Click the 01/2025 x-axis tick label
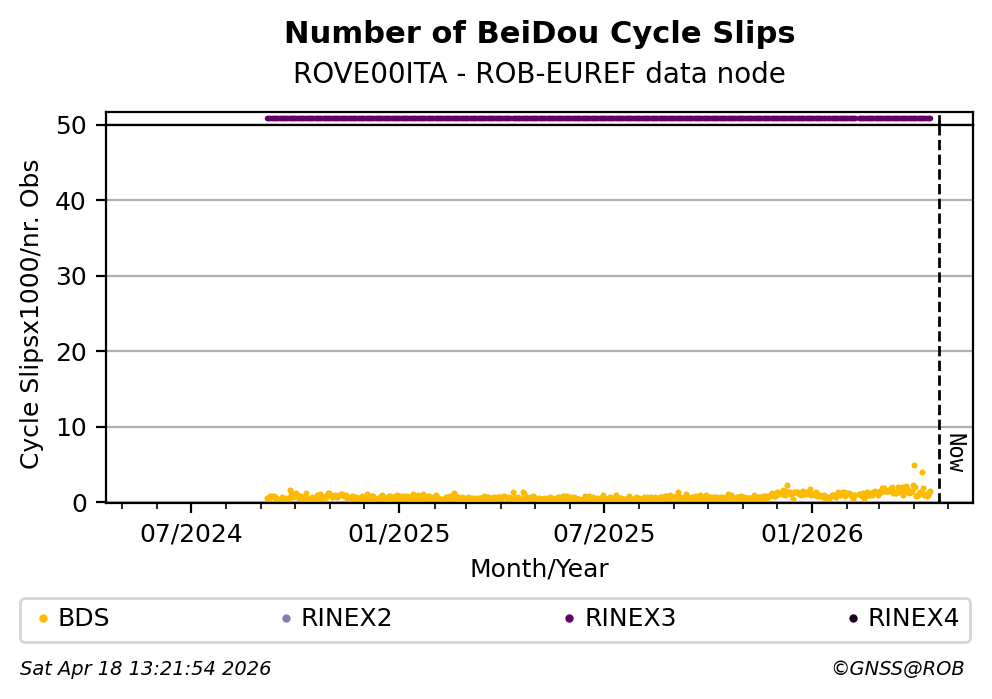This screenshot has width=992, height=699. [398, 534]
